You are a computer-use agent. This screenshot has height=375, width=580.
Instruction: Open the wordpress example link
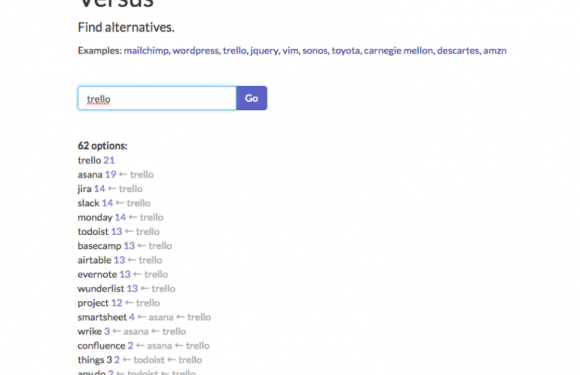pyautogui.click(x=195, y=51)
